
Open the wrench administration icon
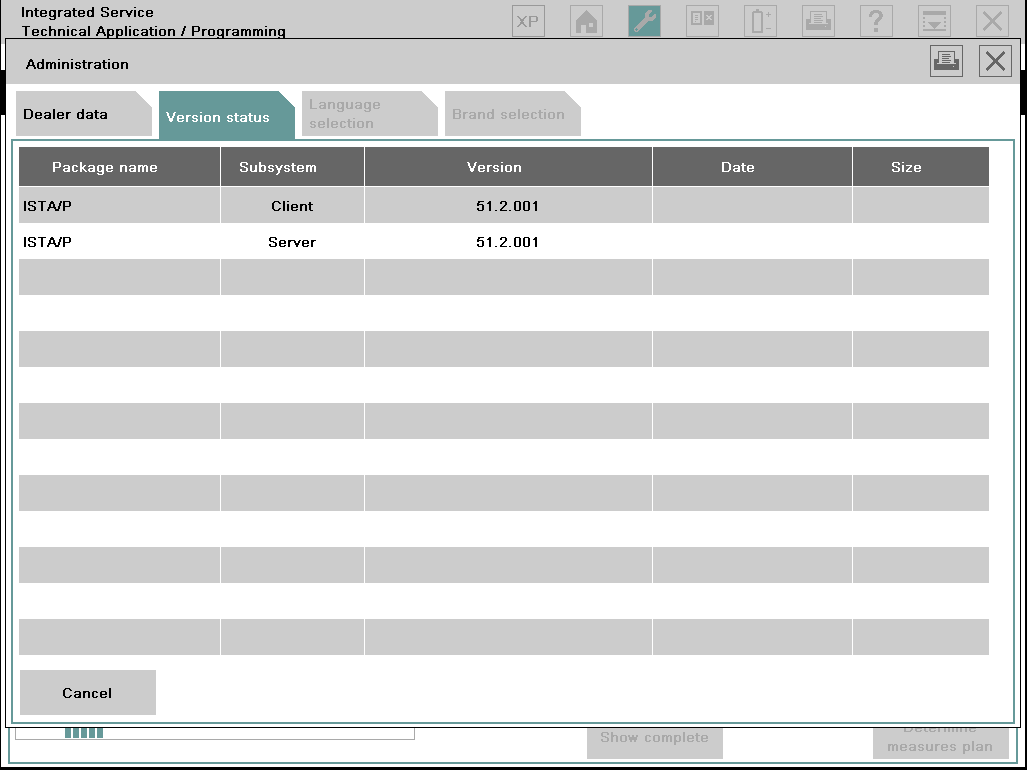(644, 21)
